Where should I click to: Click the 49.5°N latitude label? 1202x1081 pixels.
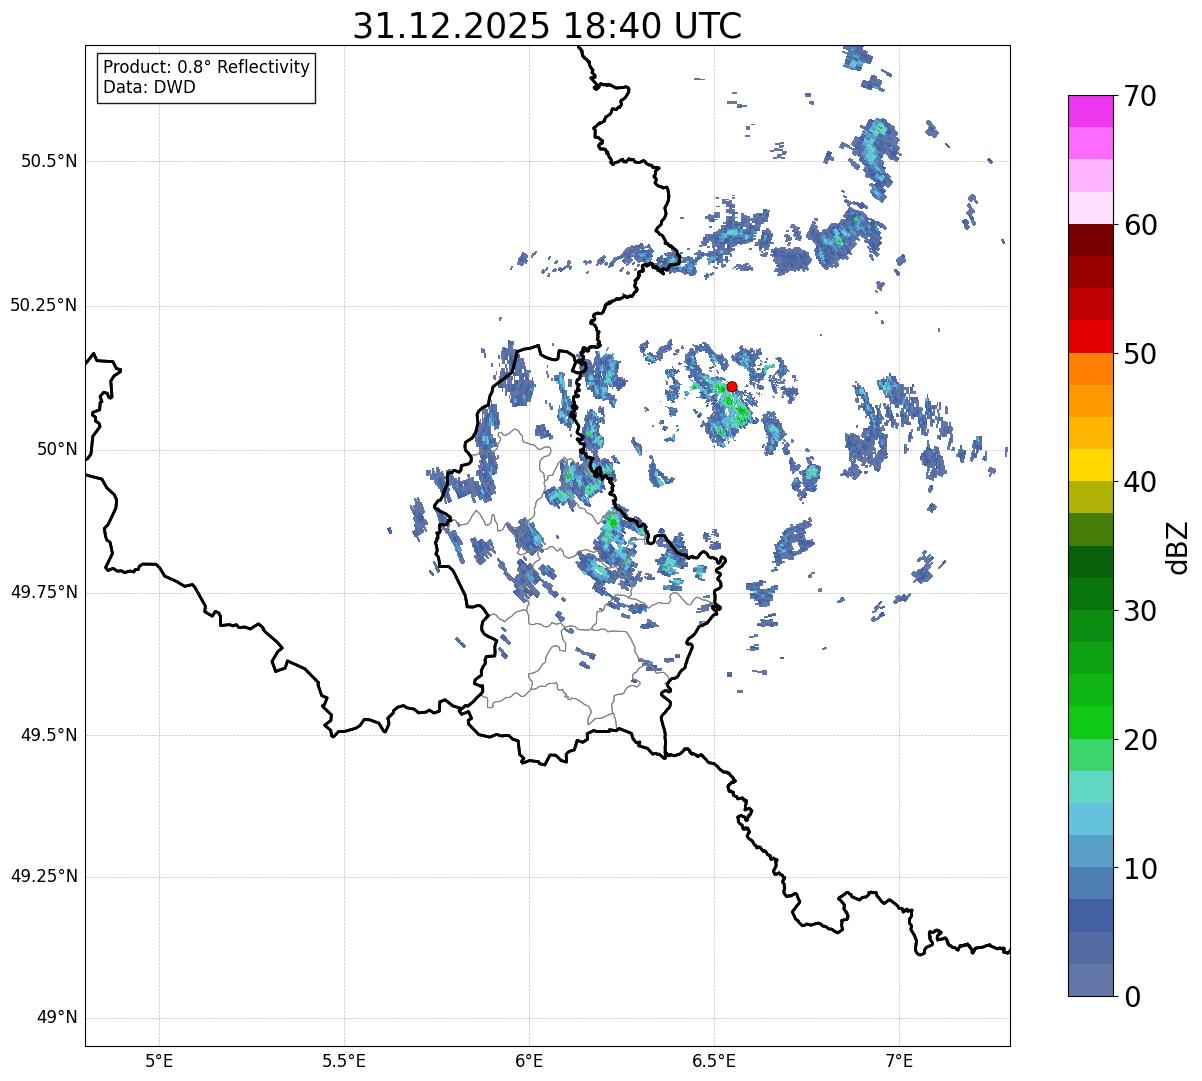pos(49,735)
